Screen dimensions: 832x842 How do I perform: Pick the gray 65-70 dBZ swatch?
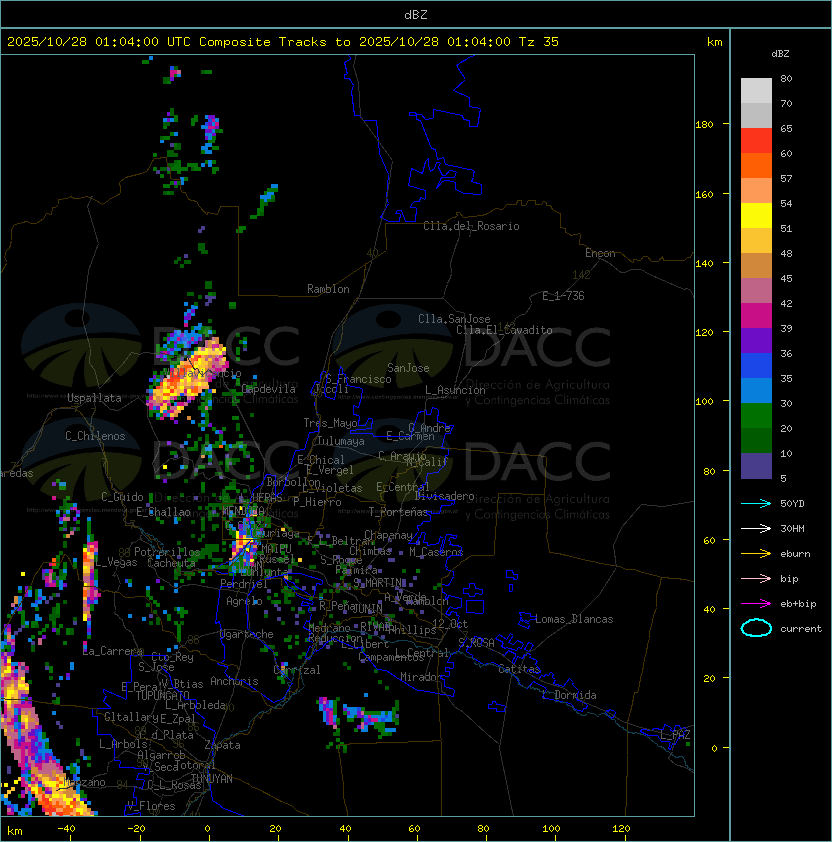click(756, 115)
